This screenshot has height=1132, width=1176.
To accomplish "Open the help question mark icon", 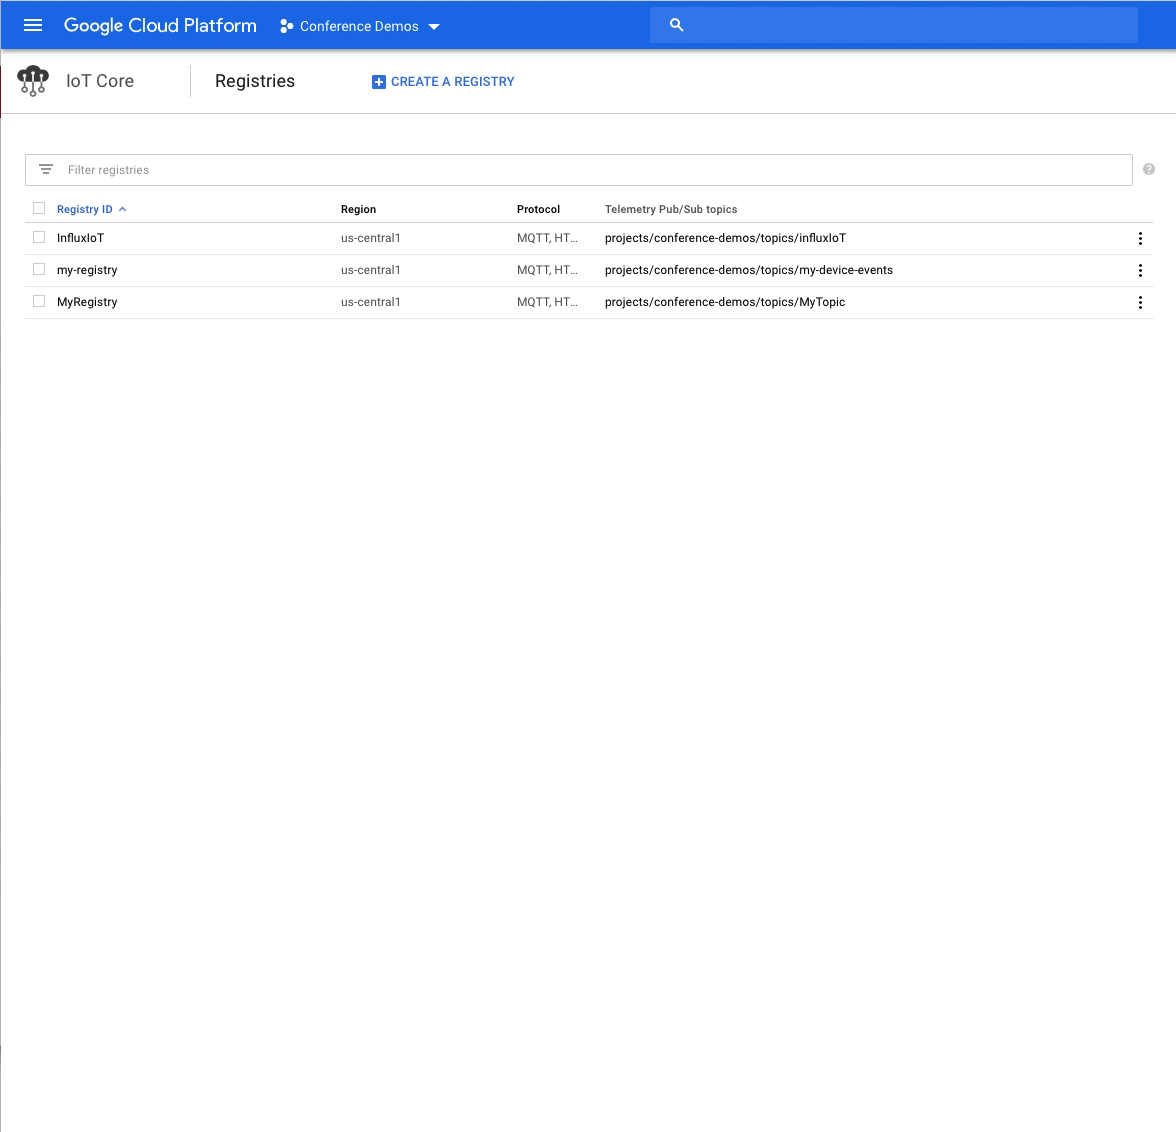I will 1148,169.
